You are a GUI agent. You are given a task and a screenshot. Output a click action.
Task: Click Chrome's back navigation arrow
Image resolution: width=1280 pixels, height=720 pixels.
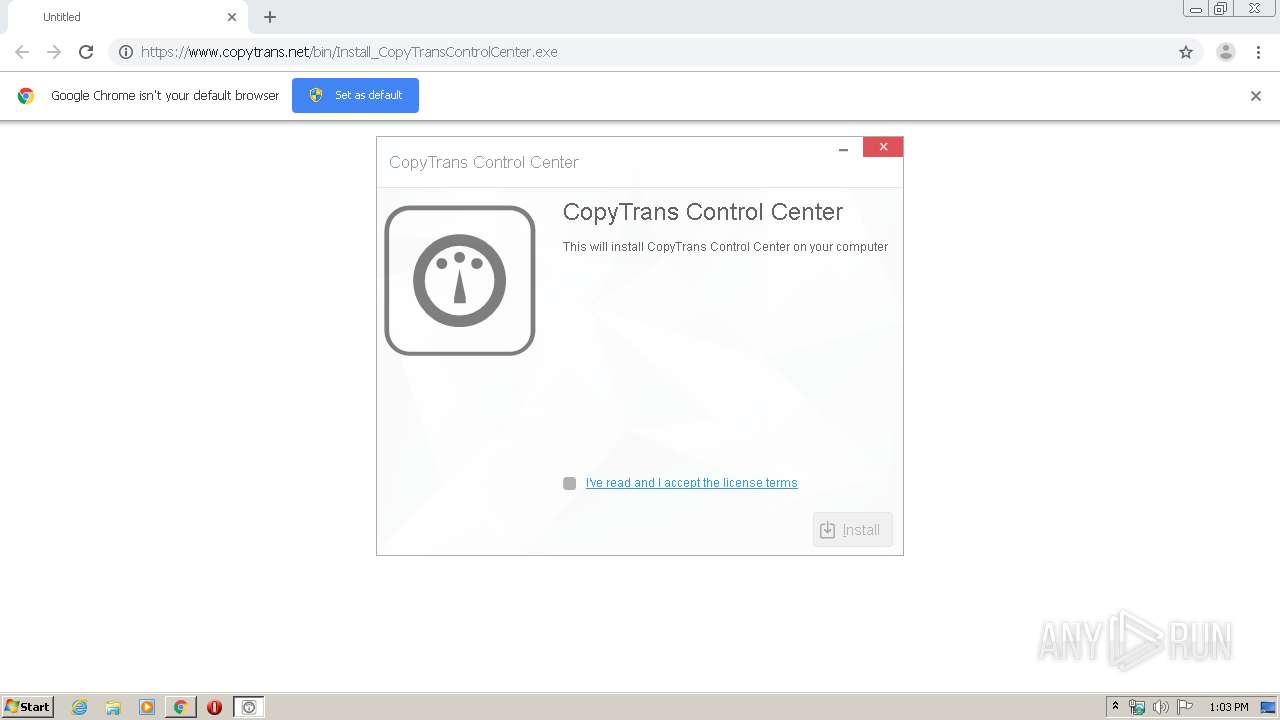(x=22, y=52)
